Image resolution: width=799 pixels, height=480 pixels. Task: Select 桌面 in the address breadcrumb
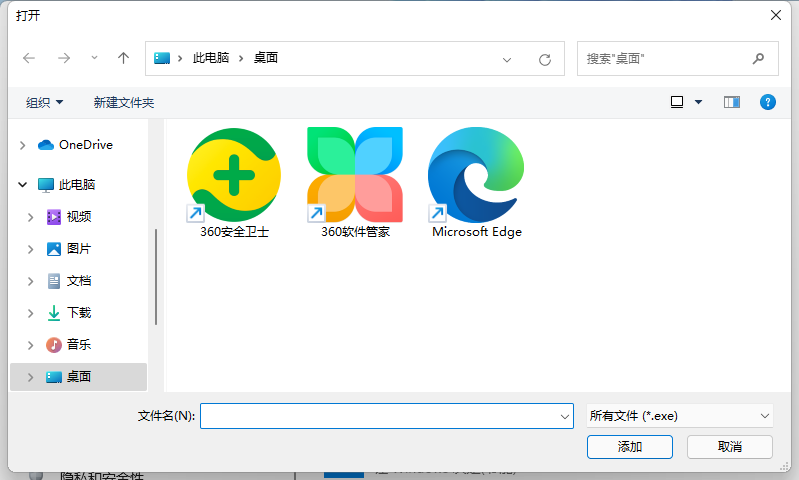266,58
